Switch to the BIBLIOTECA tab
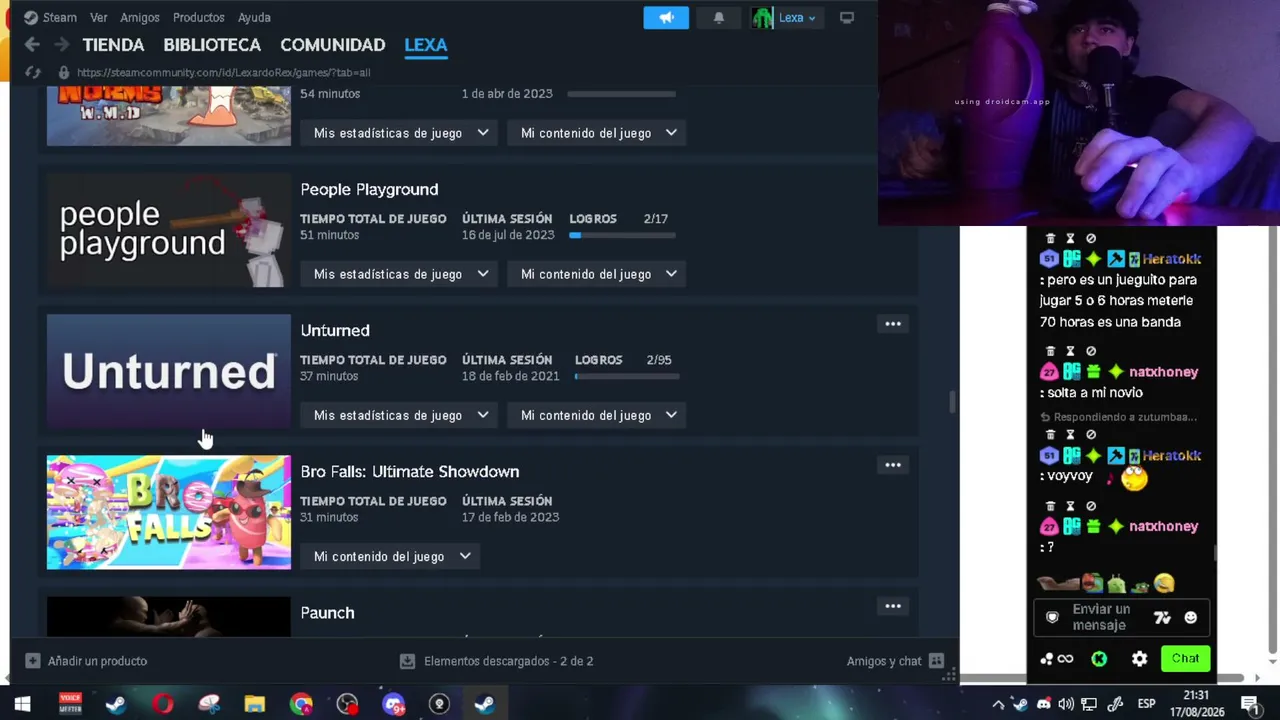This screenshot has height=720, width=1280. (x=212, y=45)
